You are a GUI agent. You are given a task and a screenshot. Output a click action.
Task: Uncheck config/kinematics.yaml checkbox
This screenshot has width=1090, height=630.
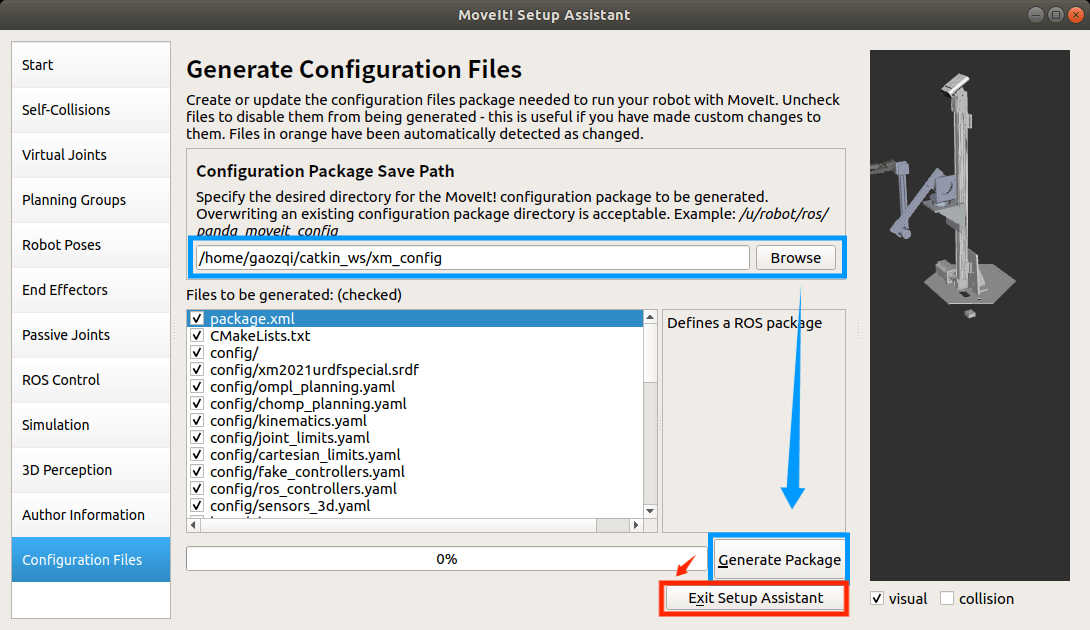point(197,421)
